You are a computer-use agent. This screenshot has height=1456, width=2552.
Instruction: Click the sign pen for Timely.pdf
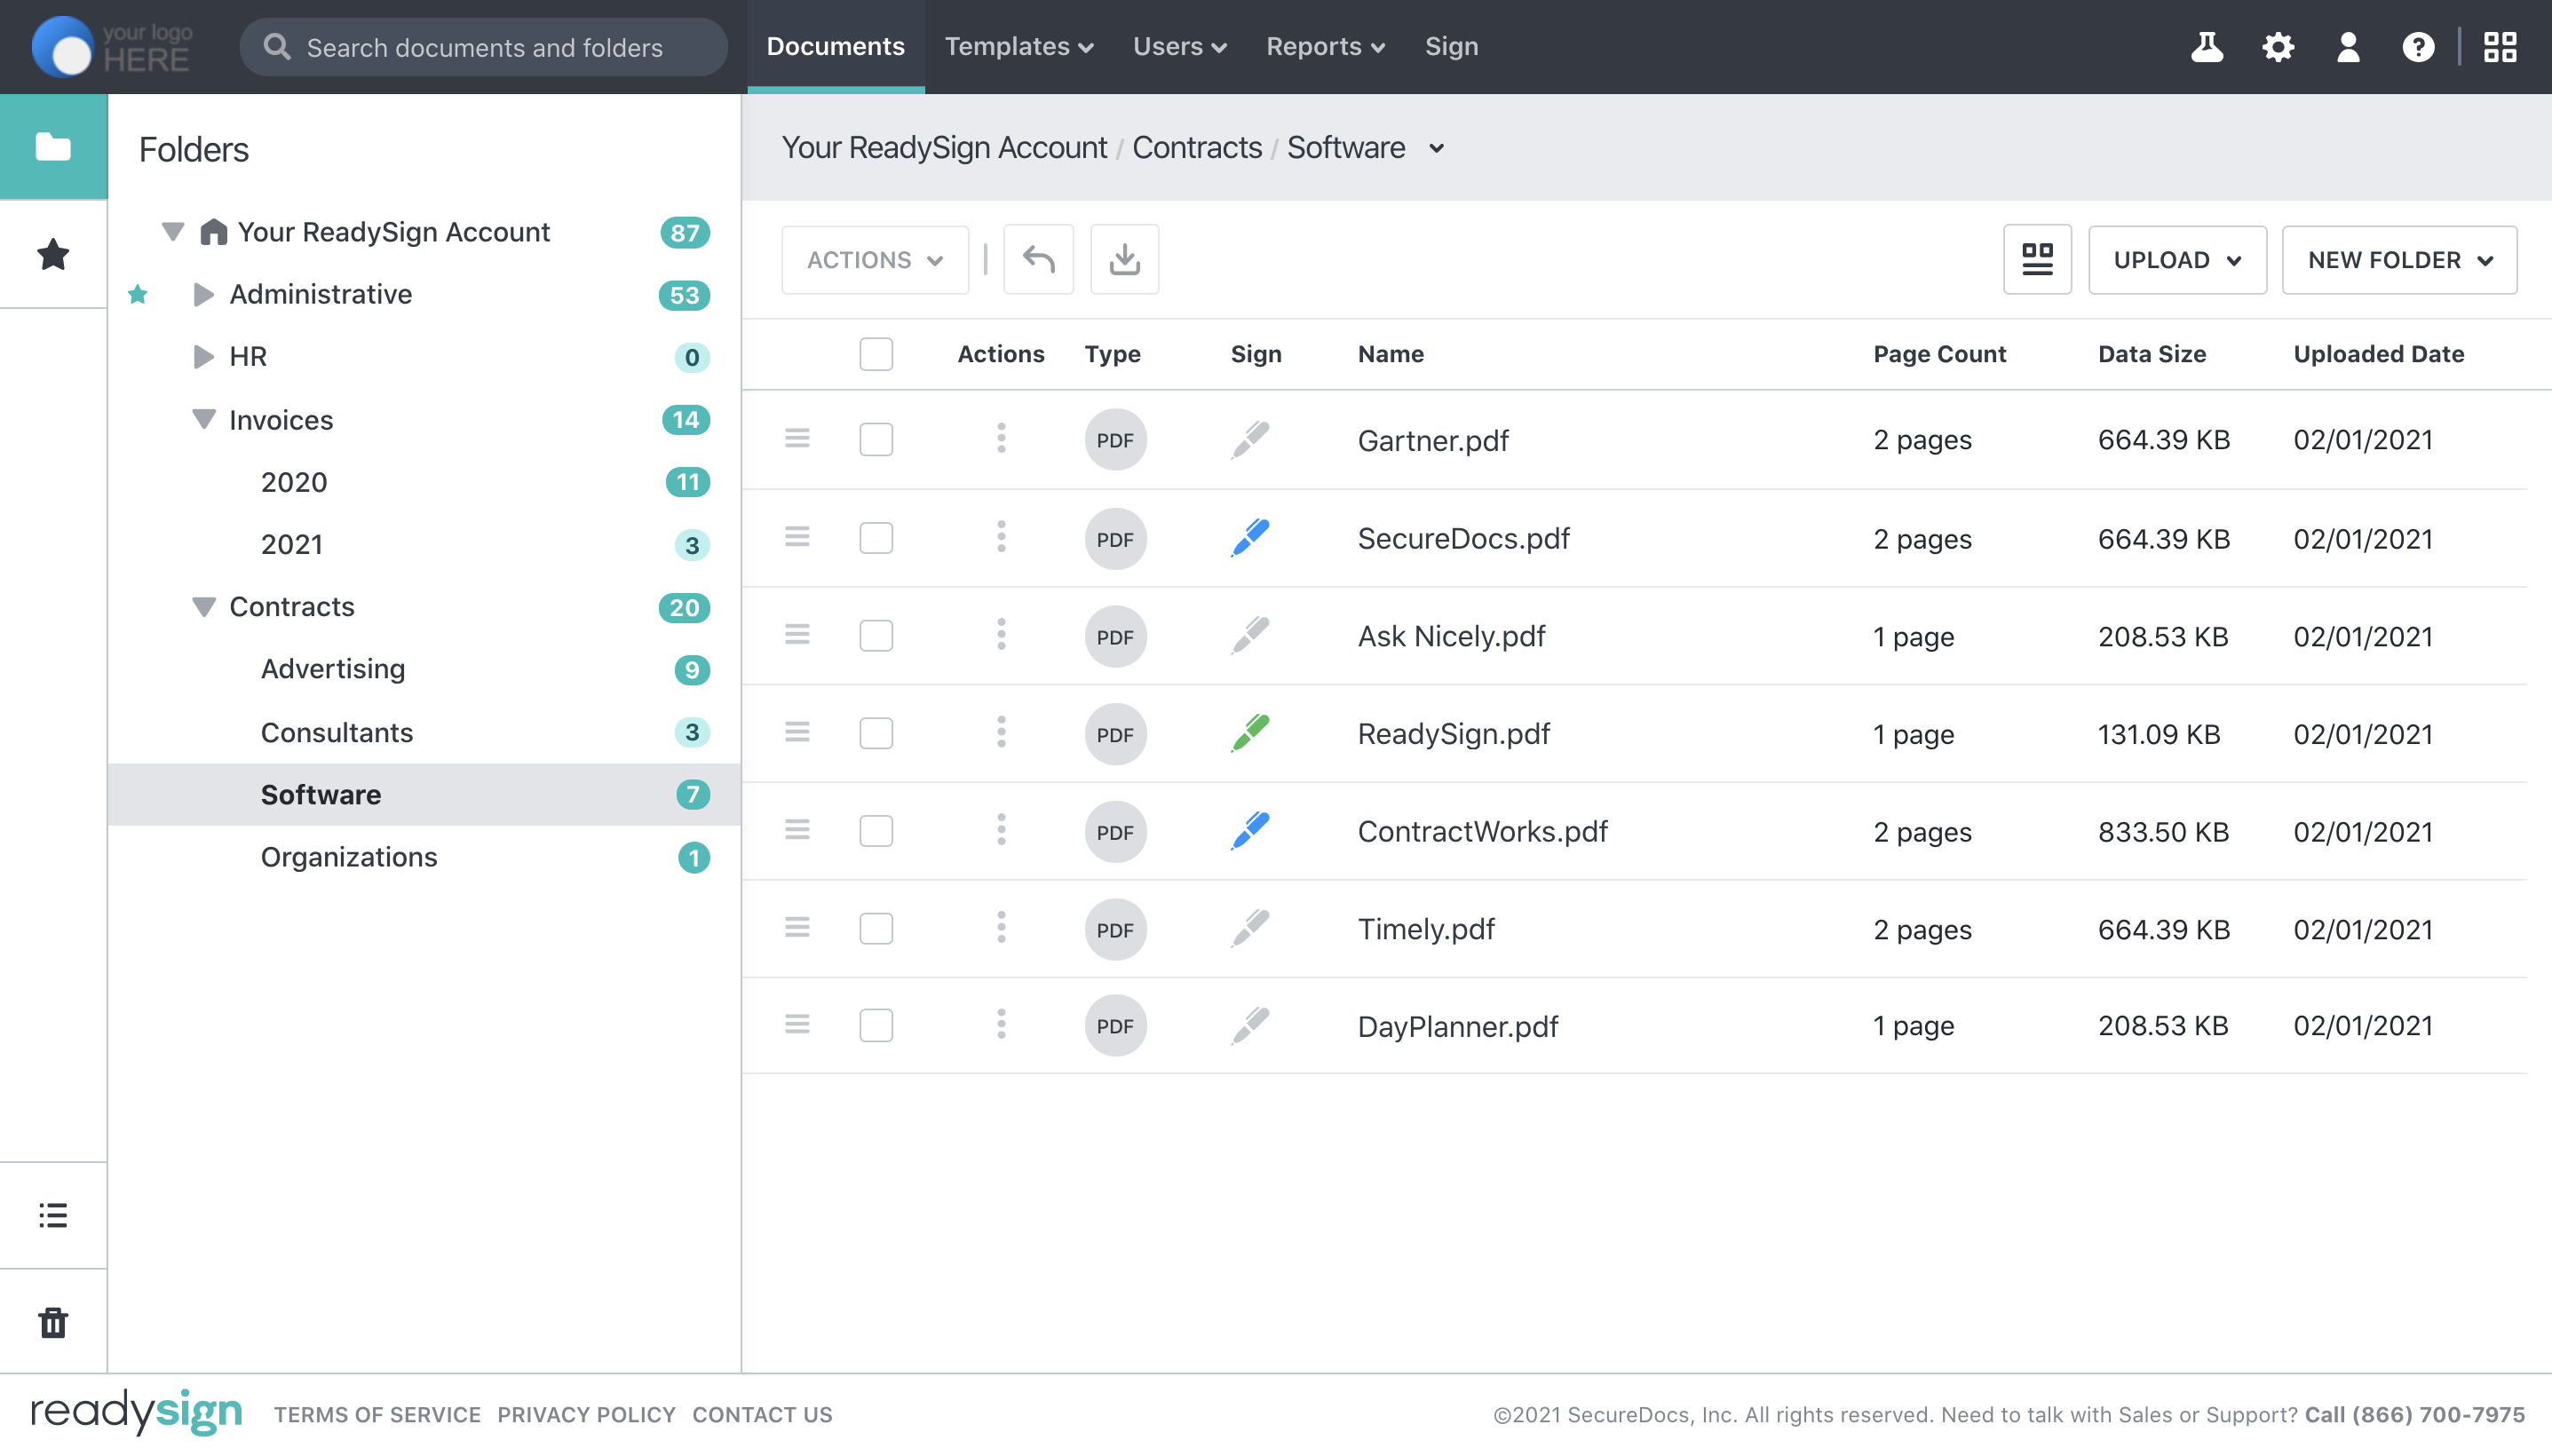pos(1250,929)
